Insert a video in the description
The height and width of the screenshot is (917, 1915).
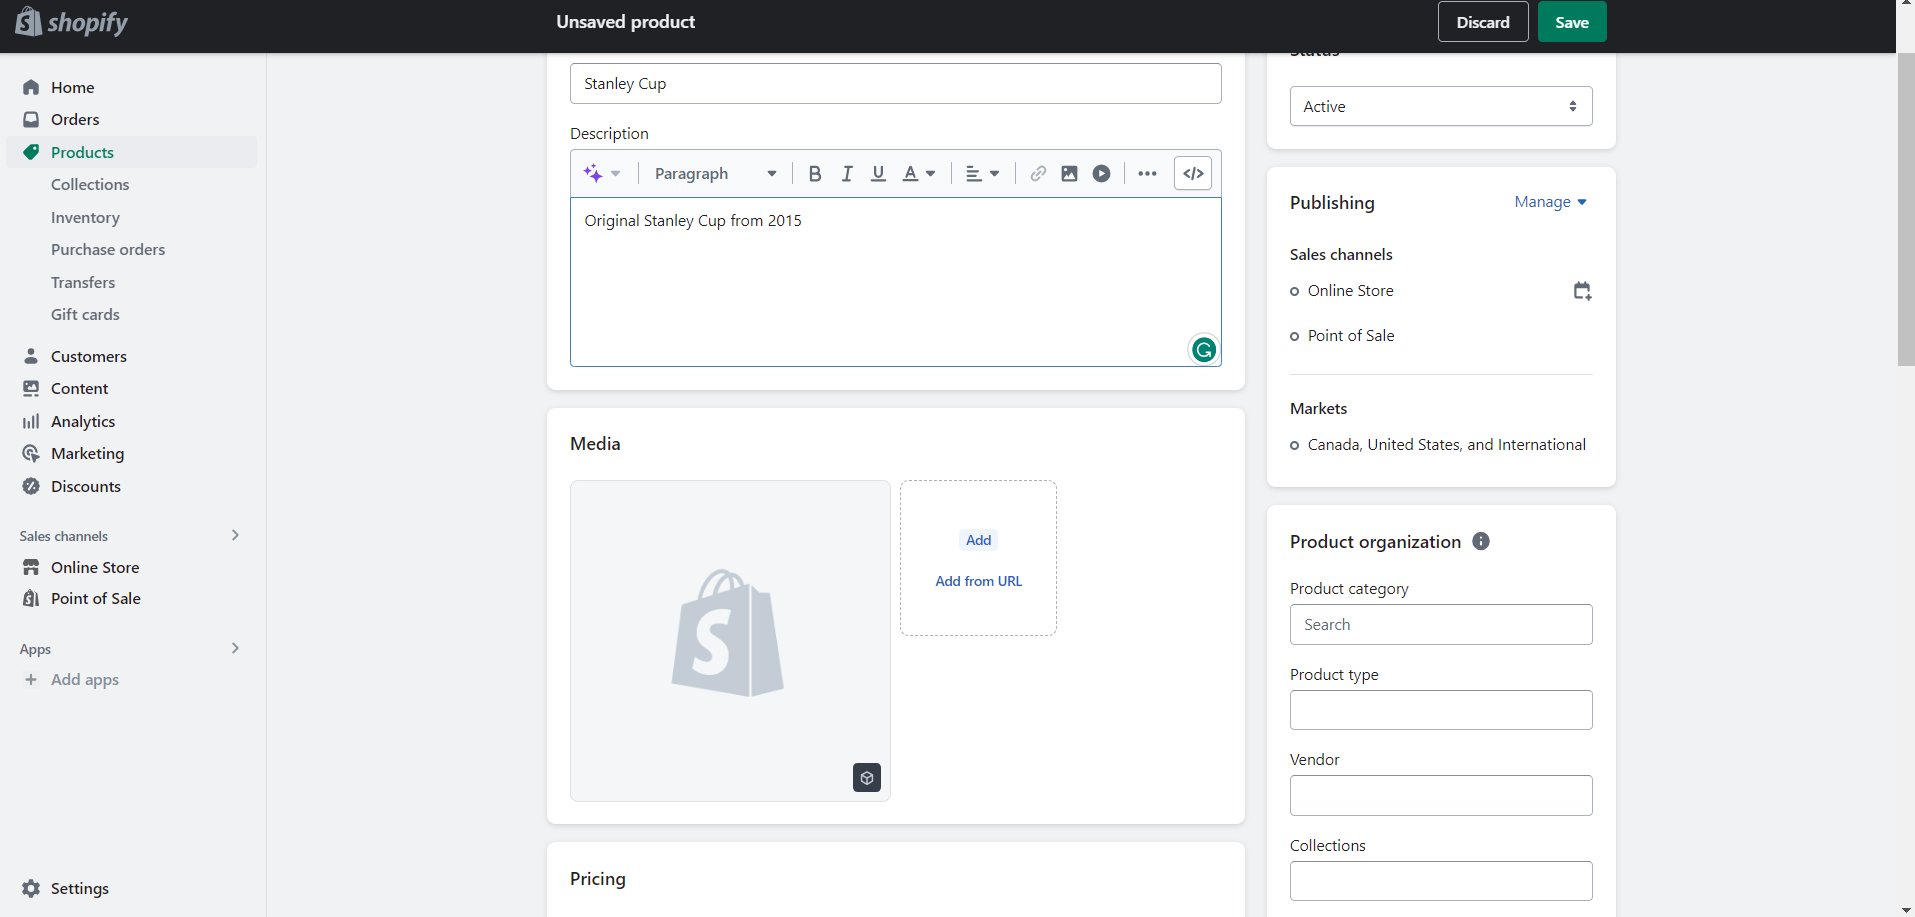click(1101, 173)
